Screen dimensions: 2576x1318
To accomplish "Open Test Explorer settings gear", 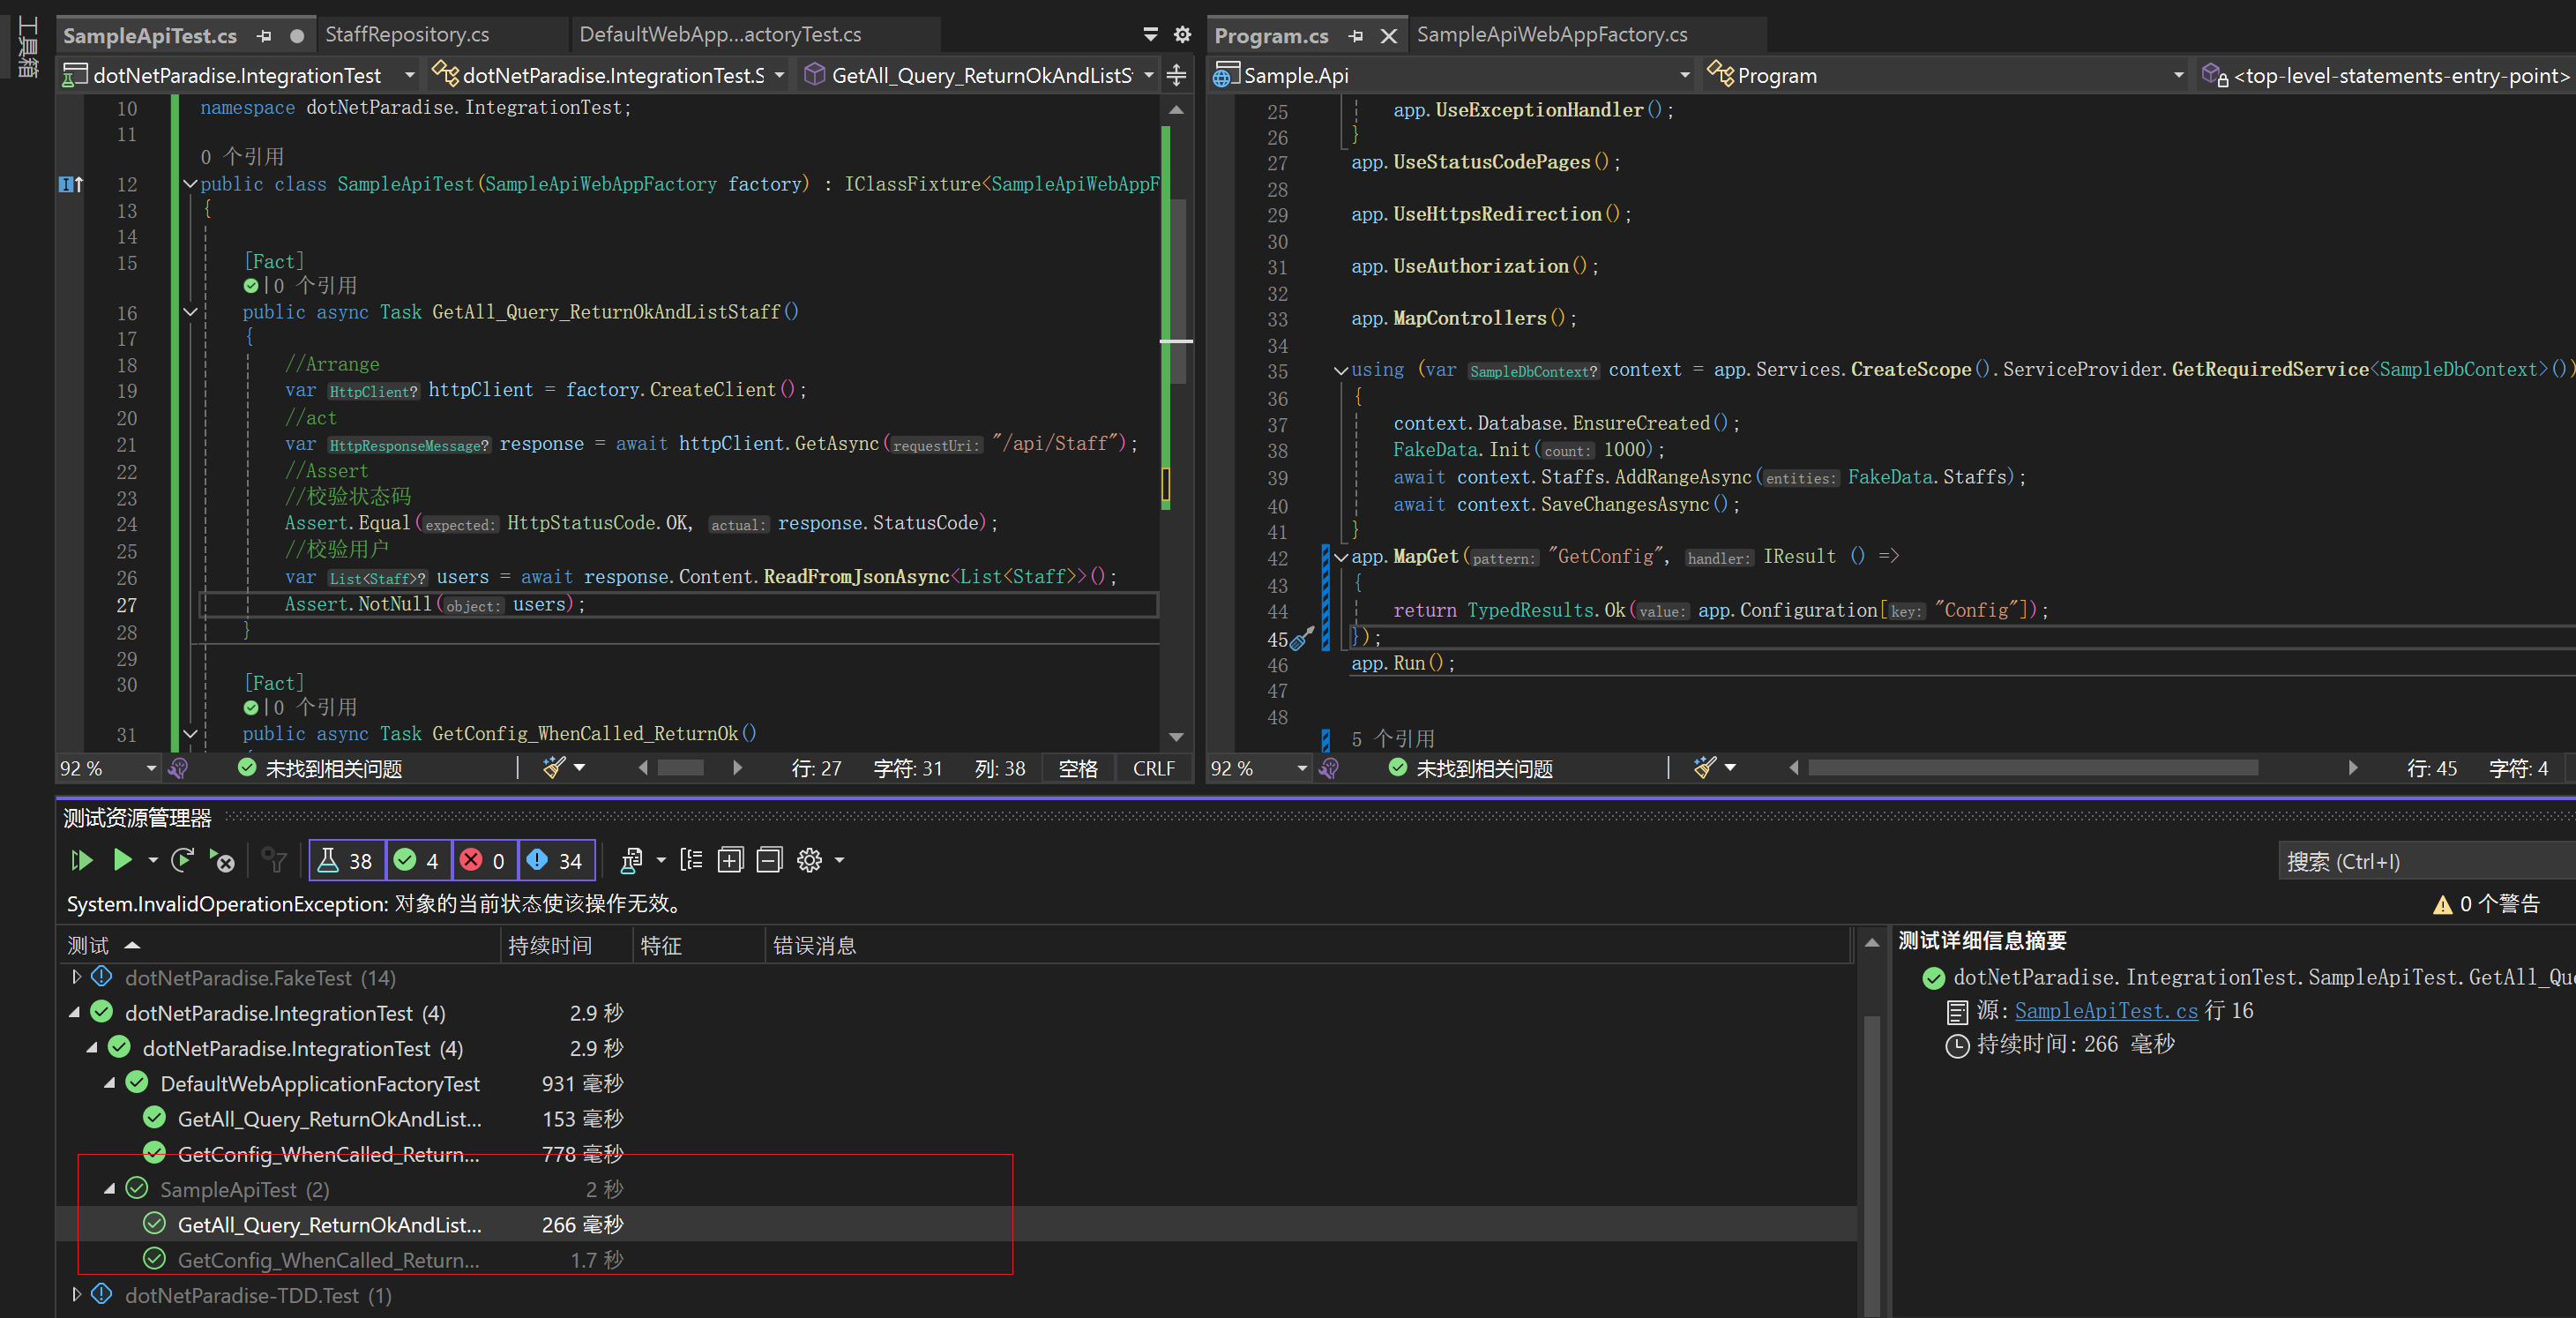I will click(809, 860).
